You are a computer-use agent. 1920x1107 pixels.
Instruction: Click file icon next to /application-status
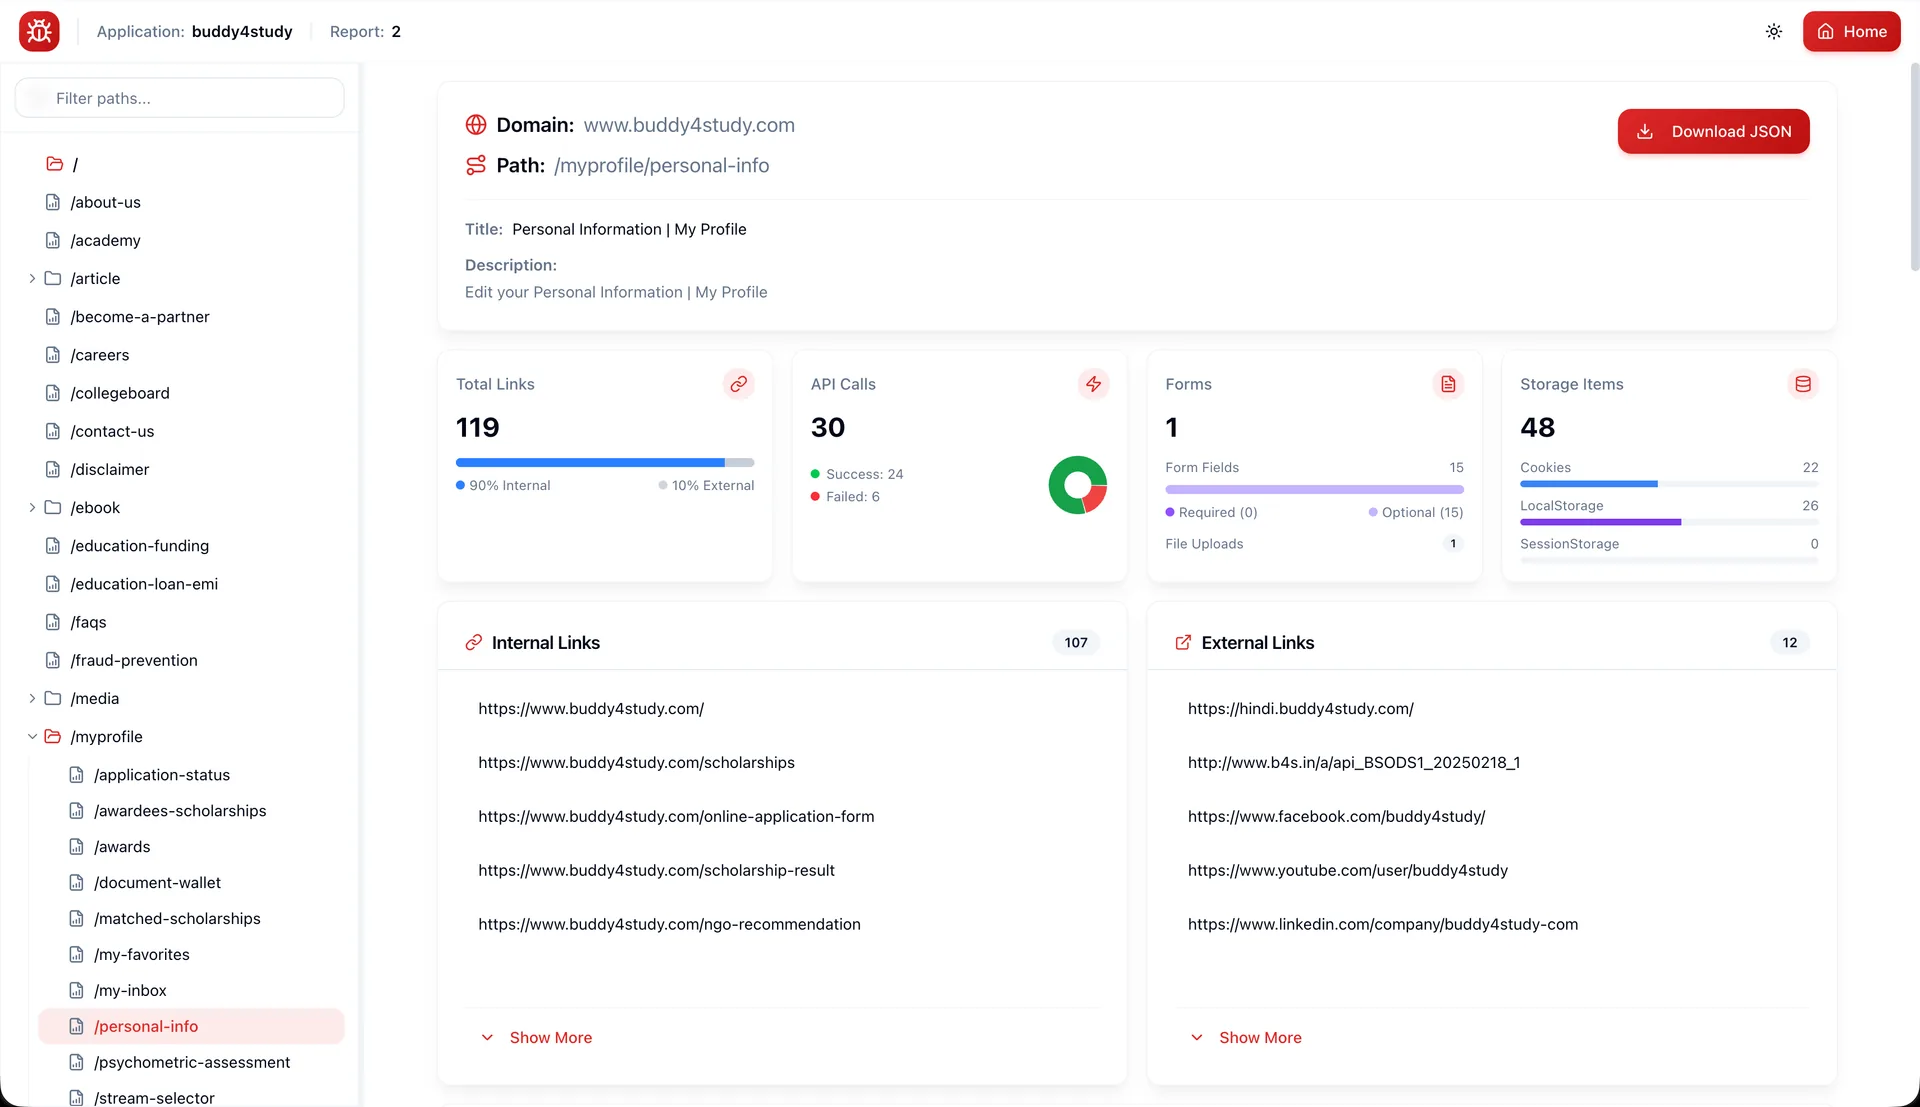click(76, 775)
